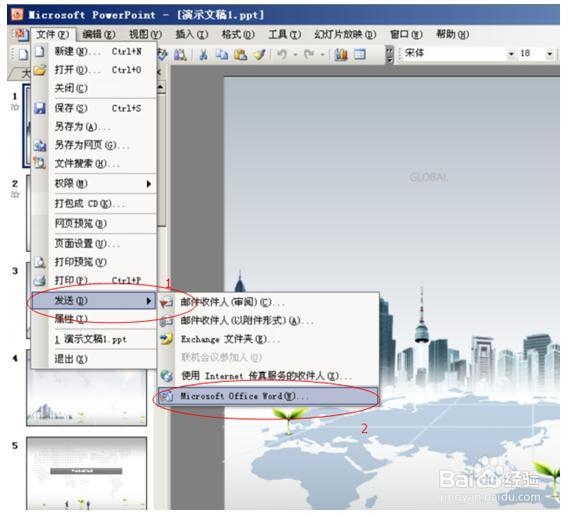Click the Paste clipboard icon in toolbar

tap(240, 55)
